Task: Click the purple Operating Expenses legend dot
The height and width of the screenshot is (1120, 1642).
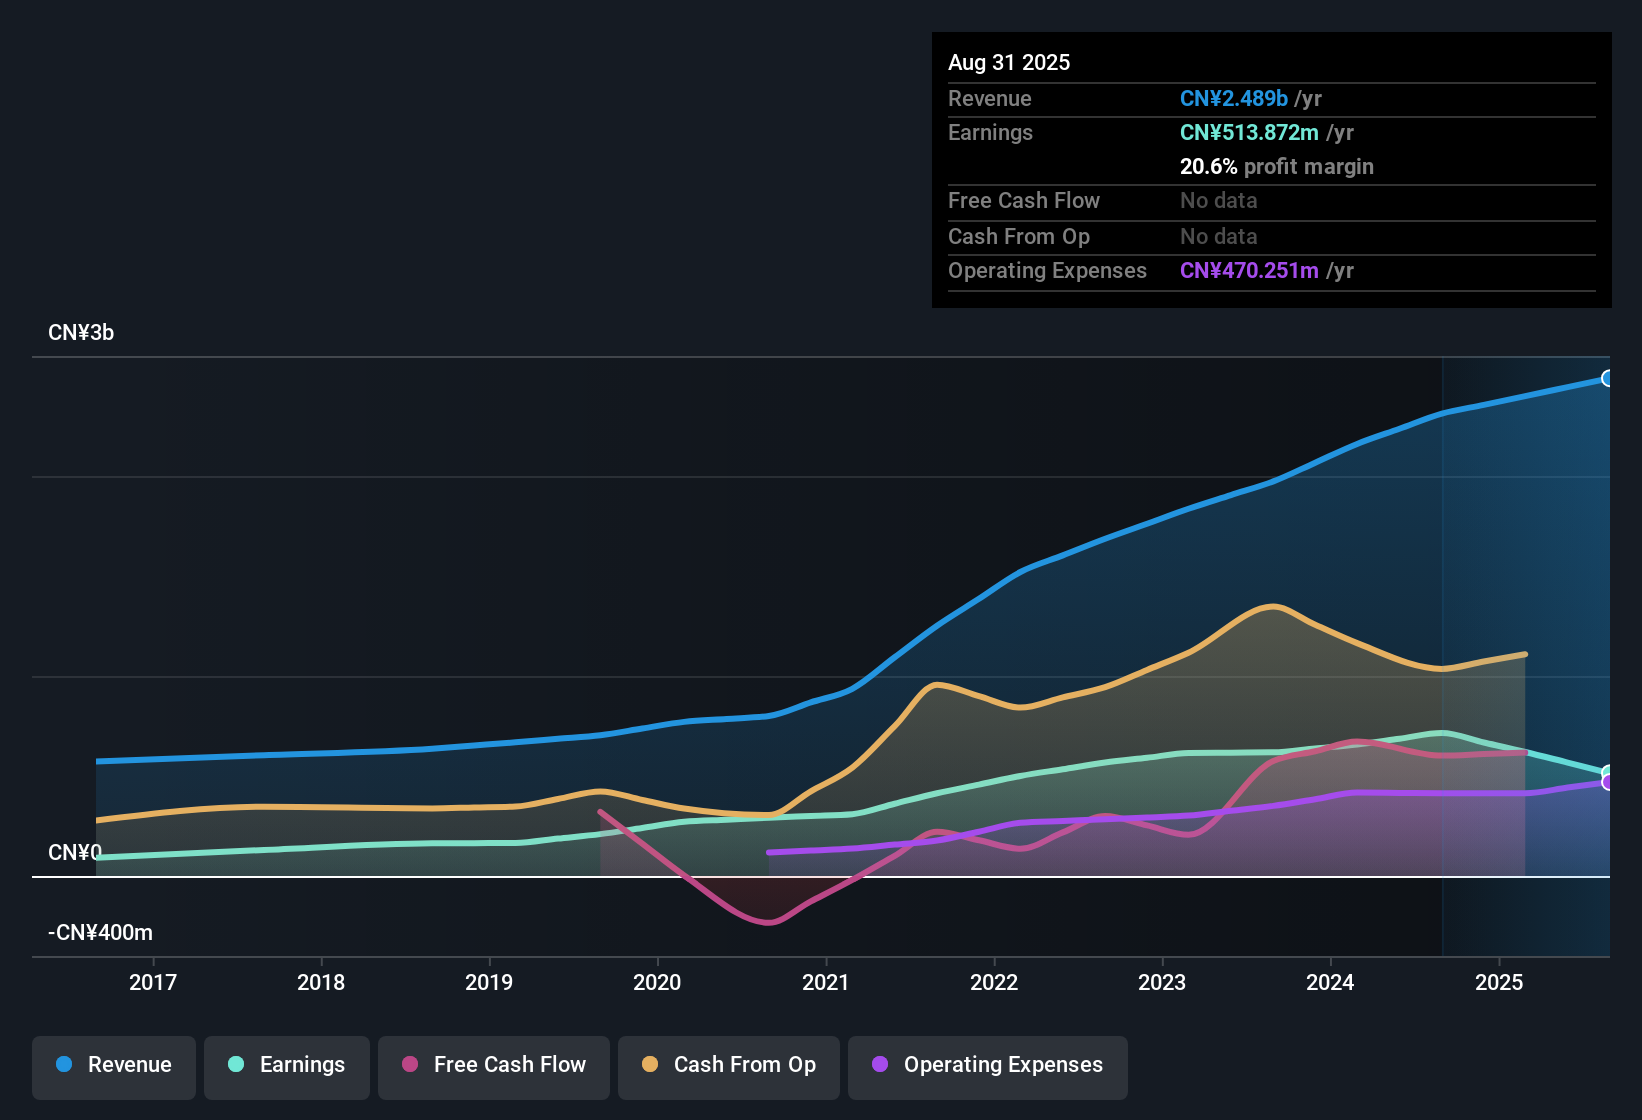Action: [x=879, y=1065]
